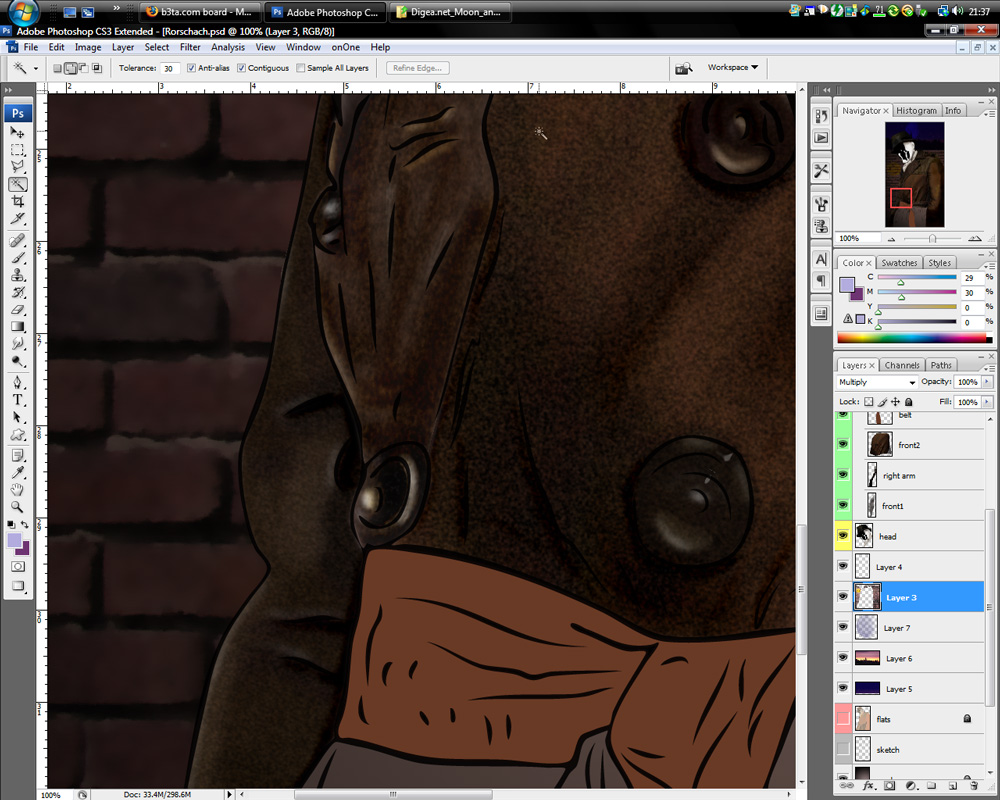Select the Crop tool
The height and width of the screenshot is (800, 1000).
17,202
